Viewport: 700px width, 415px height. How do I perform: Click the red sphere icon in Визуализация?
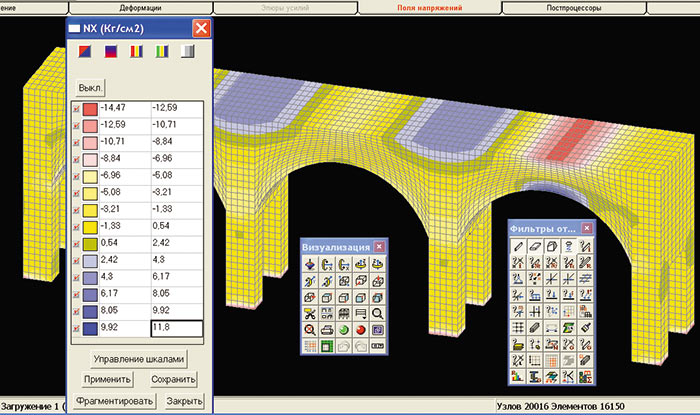(x=360, y=329)
